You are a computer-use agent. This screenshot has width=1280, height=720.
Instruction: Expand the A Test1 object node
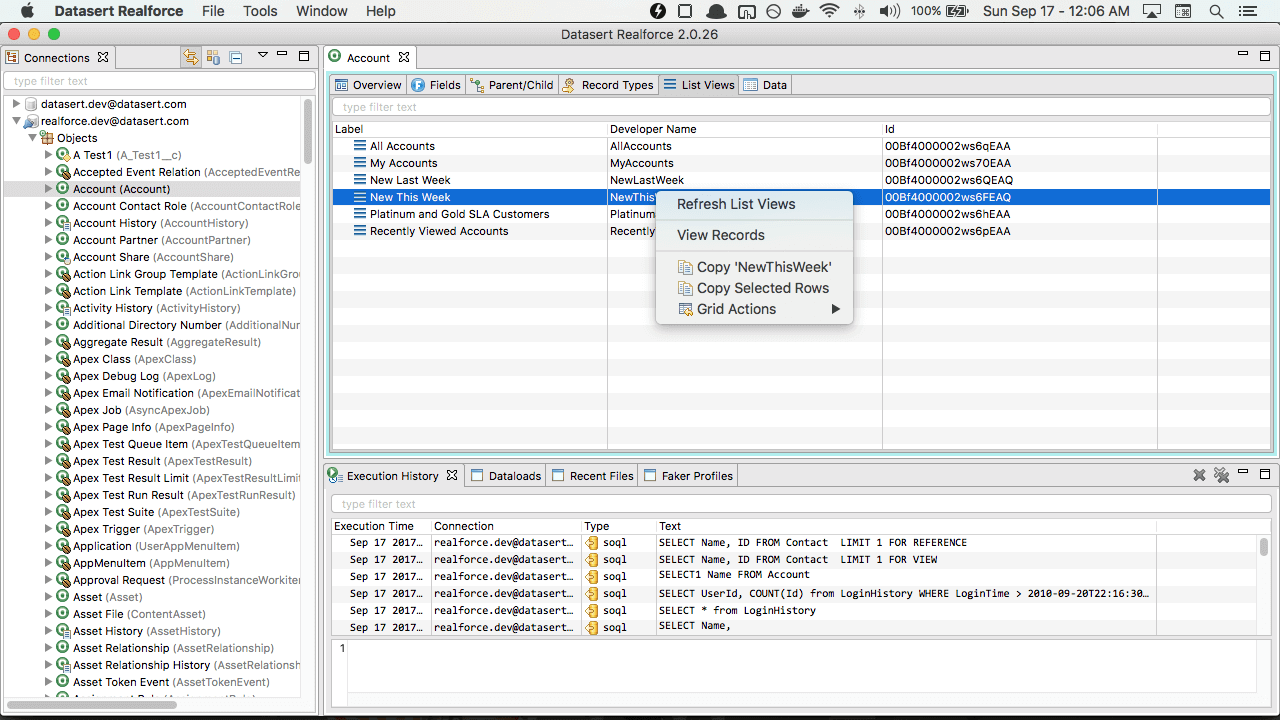pos(48,155)
